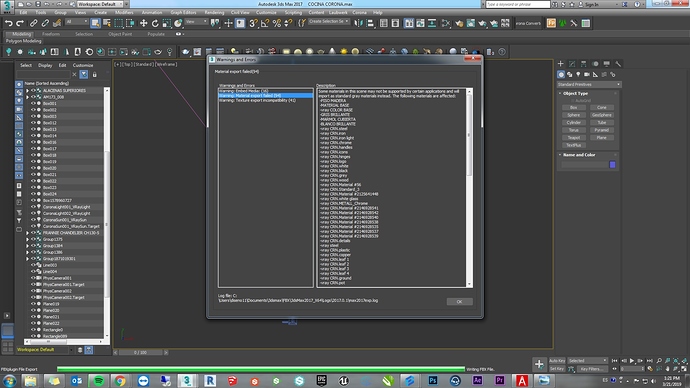Activate the Select and Rotate tool

[x=155, y=23]
